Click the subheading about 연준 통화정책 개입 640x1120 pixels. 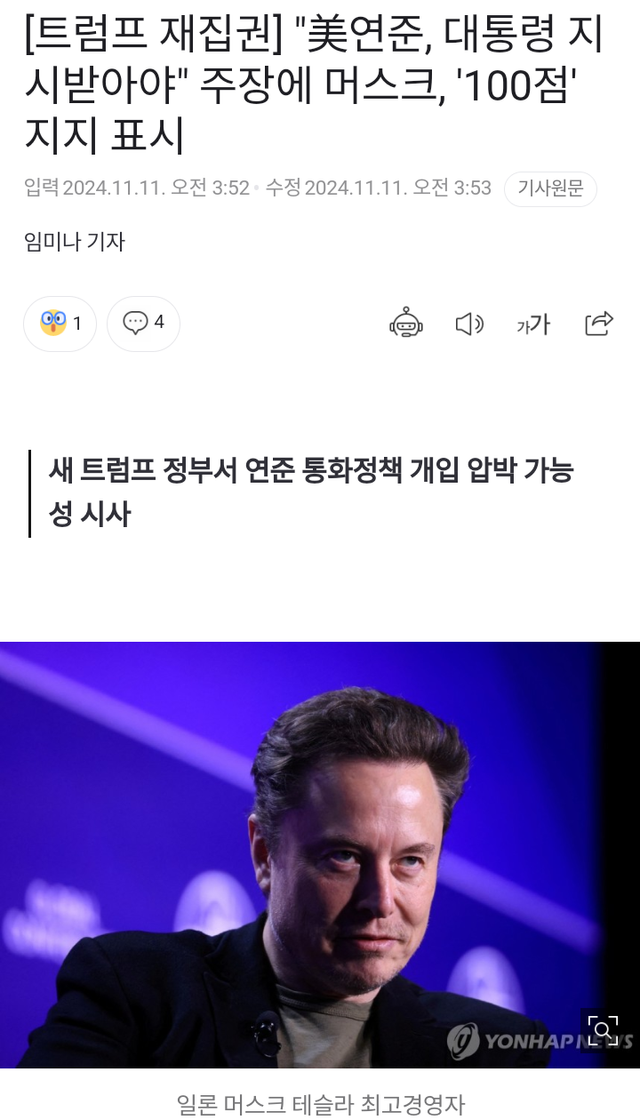click(311, 492)
